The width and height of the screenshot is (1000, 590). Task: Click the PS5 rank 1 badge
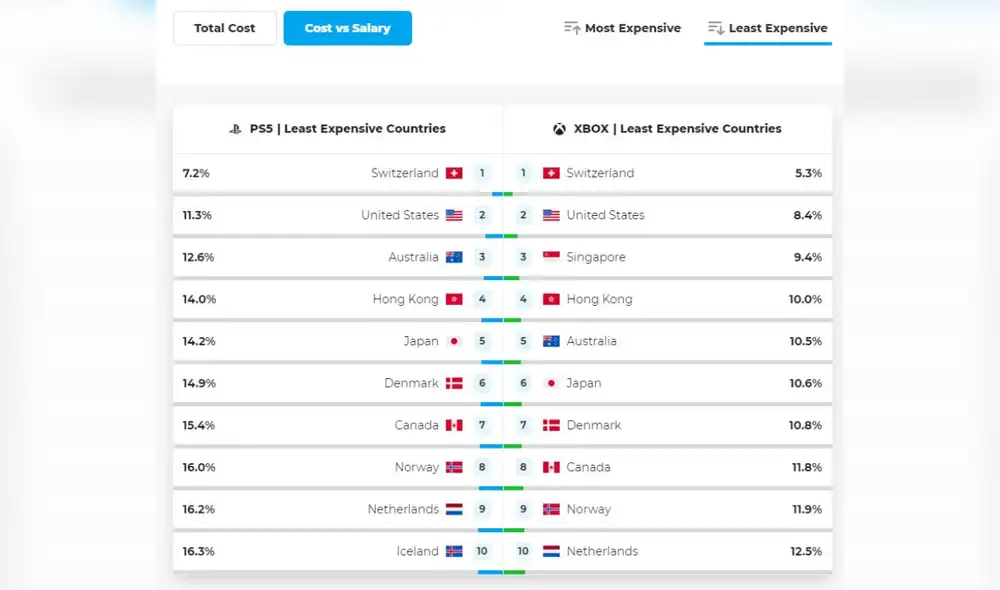(482, 173)
